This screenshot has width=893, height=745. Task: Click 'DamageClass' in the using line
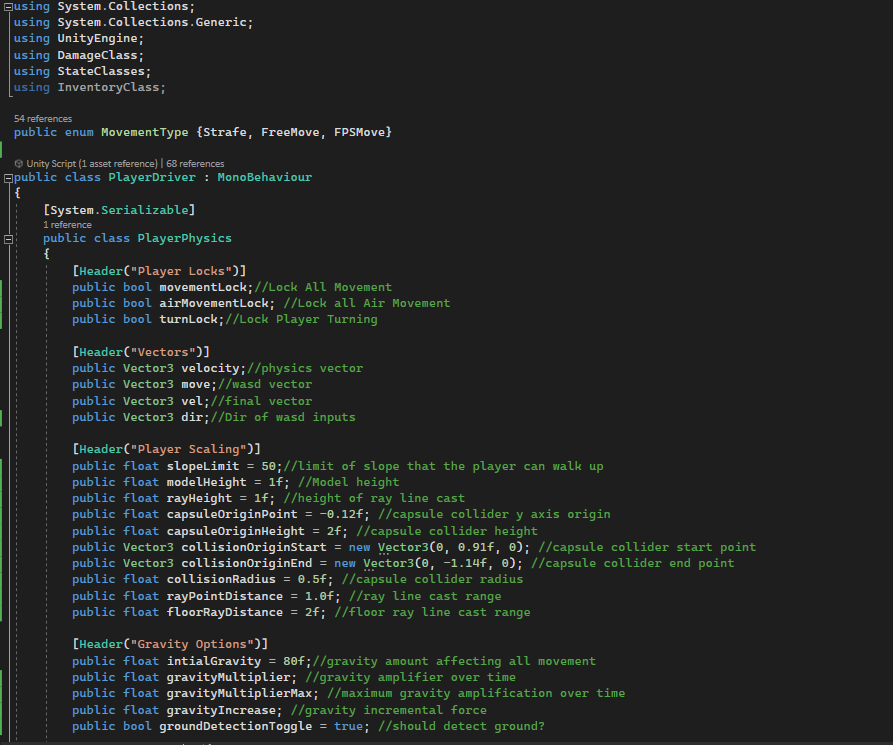click(x=97, y=55)
